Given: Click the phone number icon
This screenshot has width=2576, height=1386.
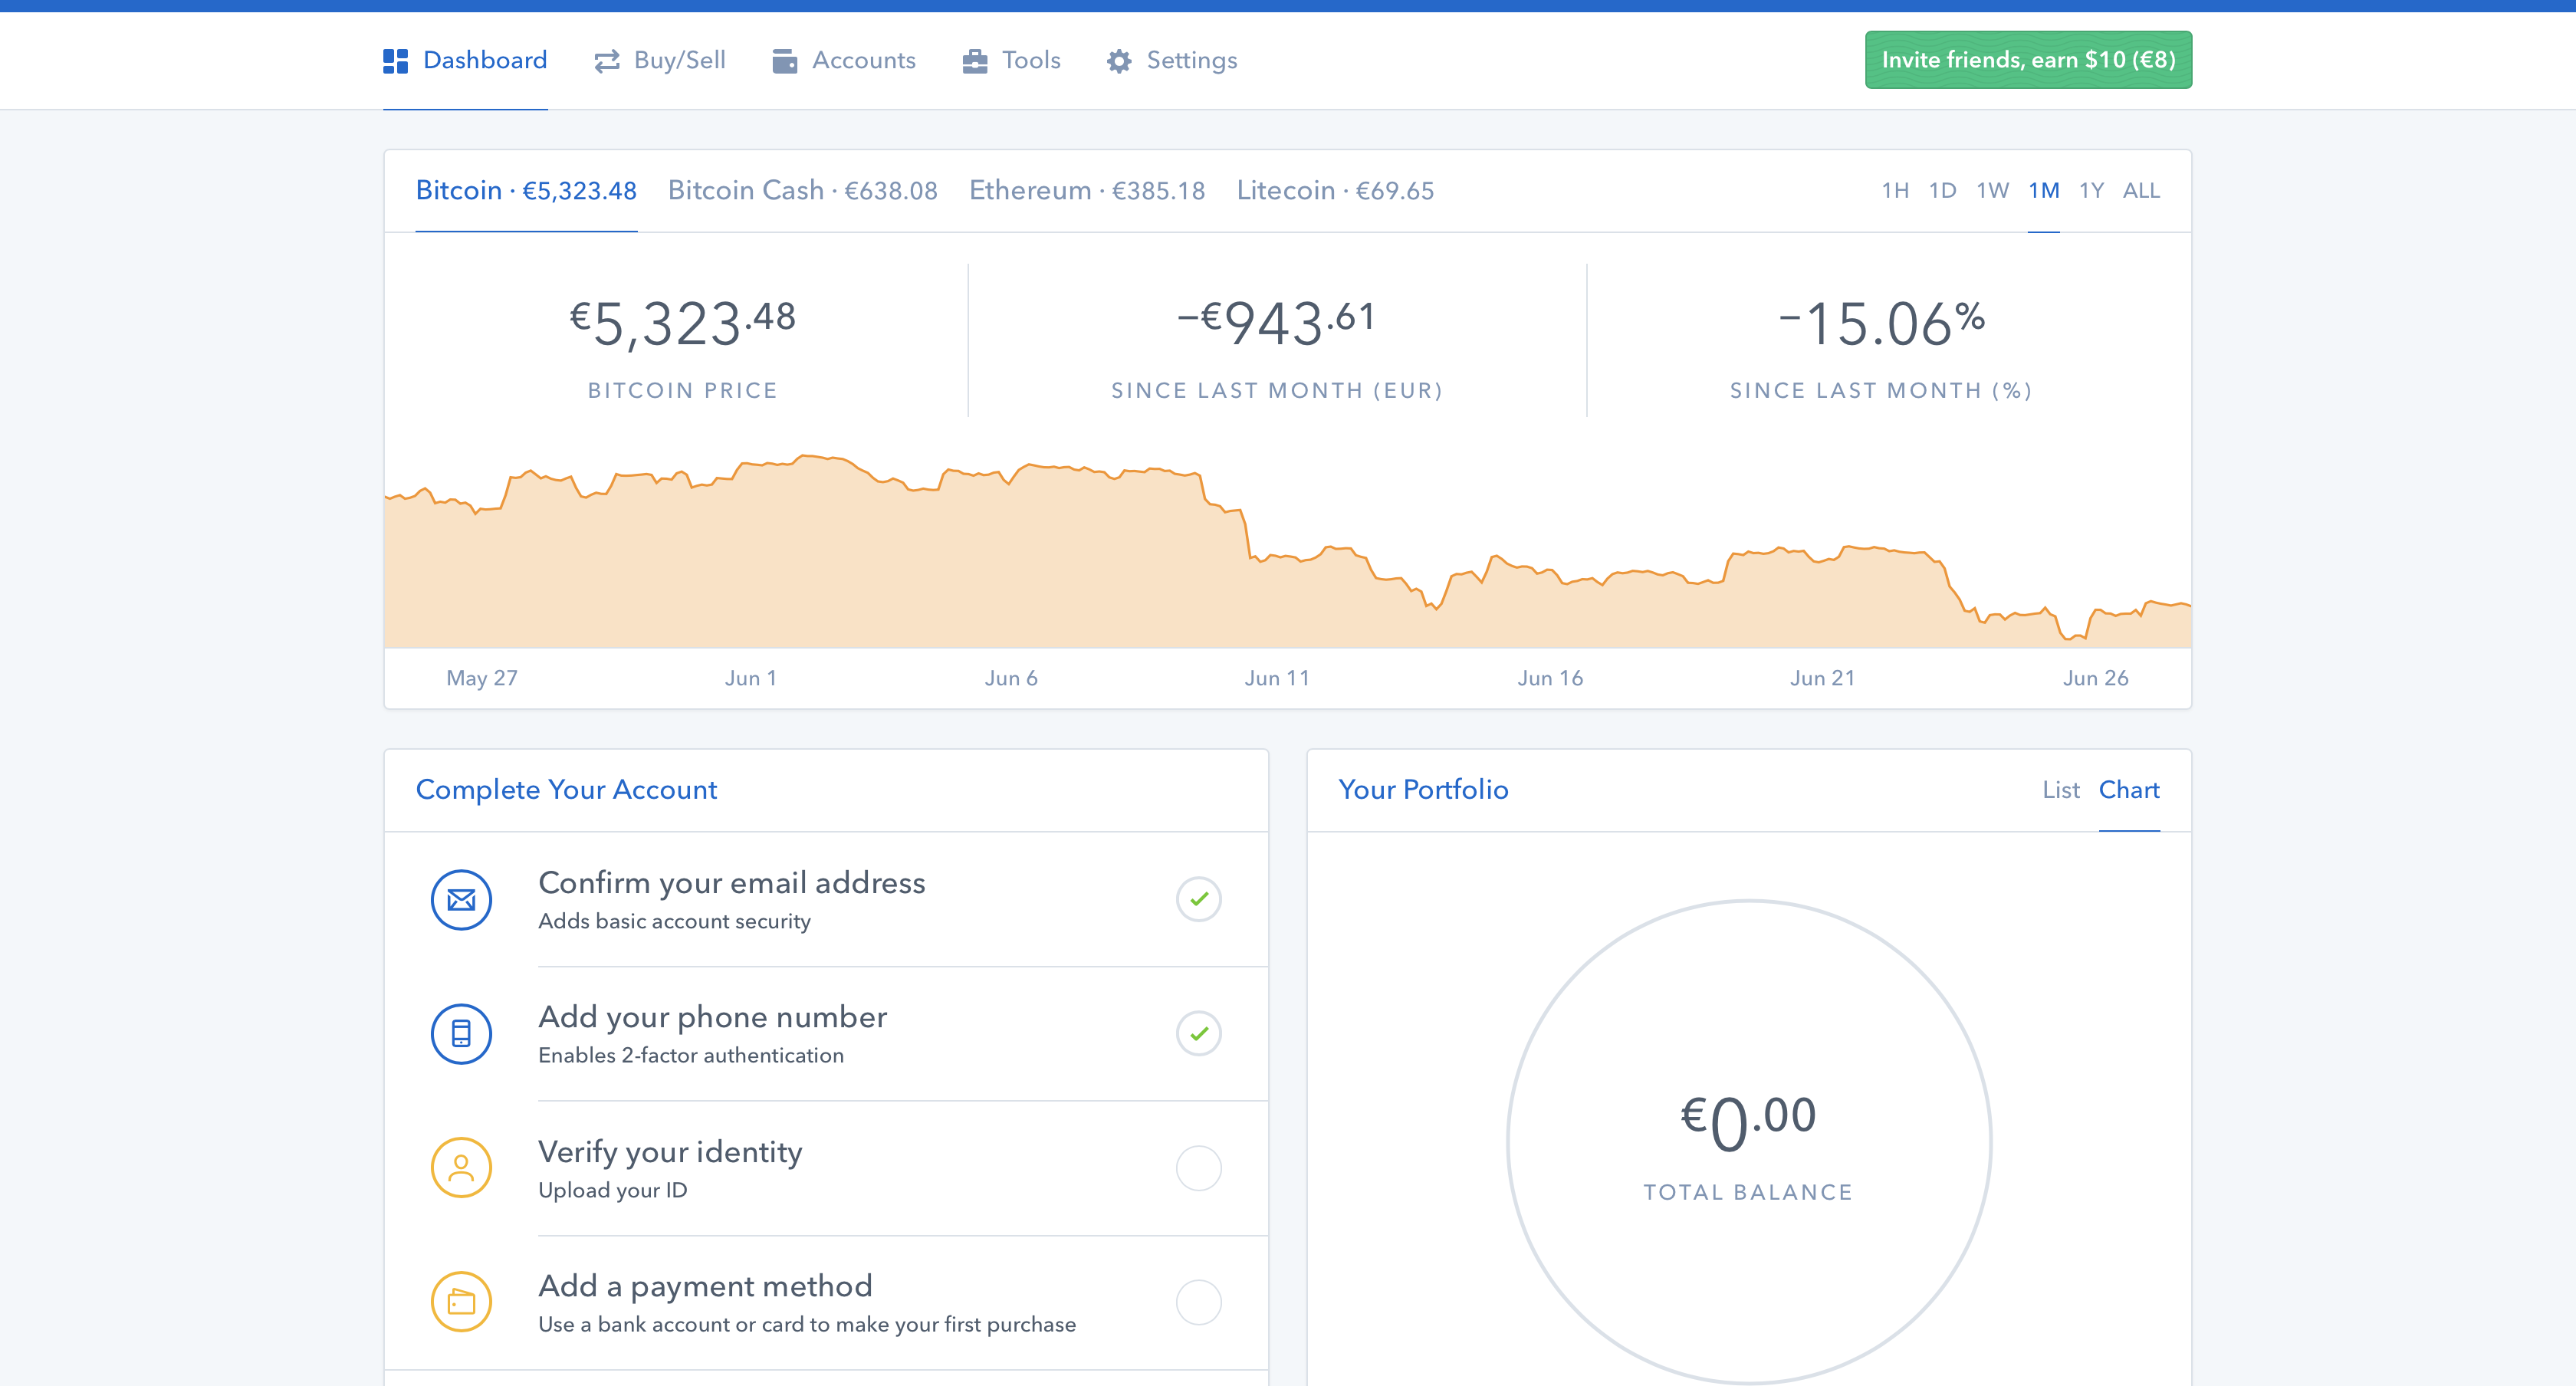Looking at the screenshot, I should 461,1033.
